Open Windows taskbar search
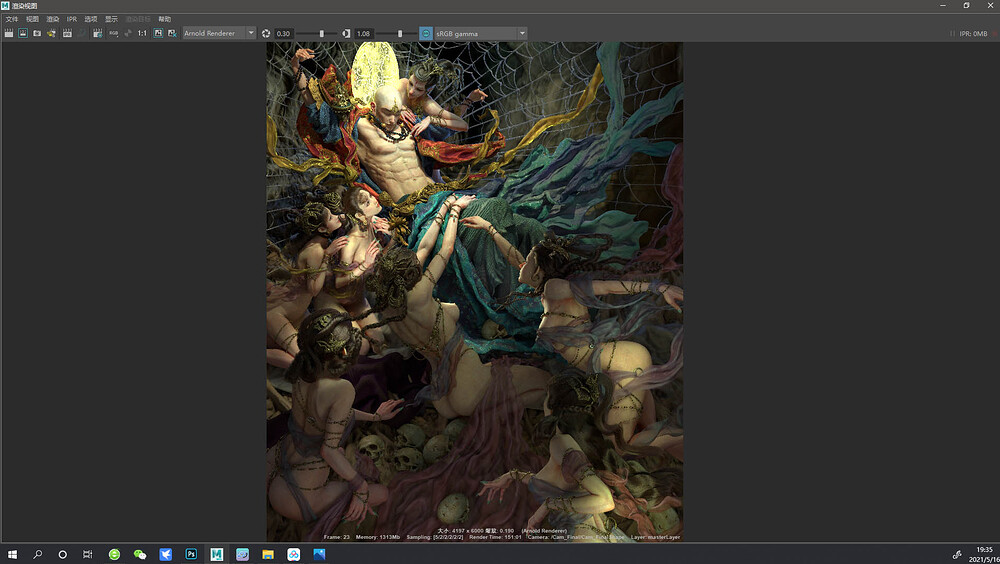1000x564 pixels. (x=38, y=554)
